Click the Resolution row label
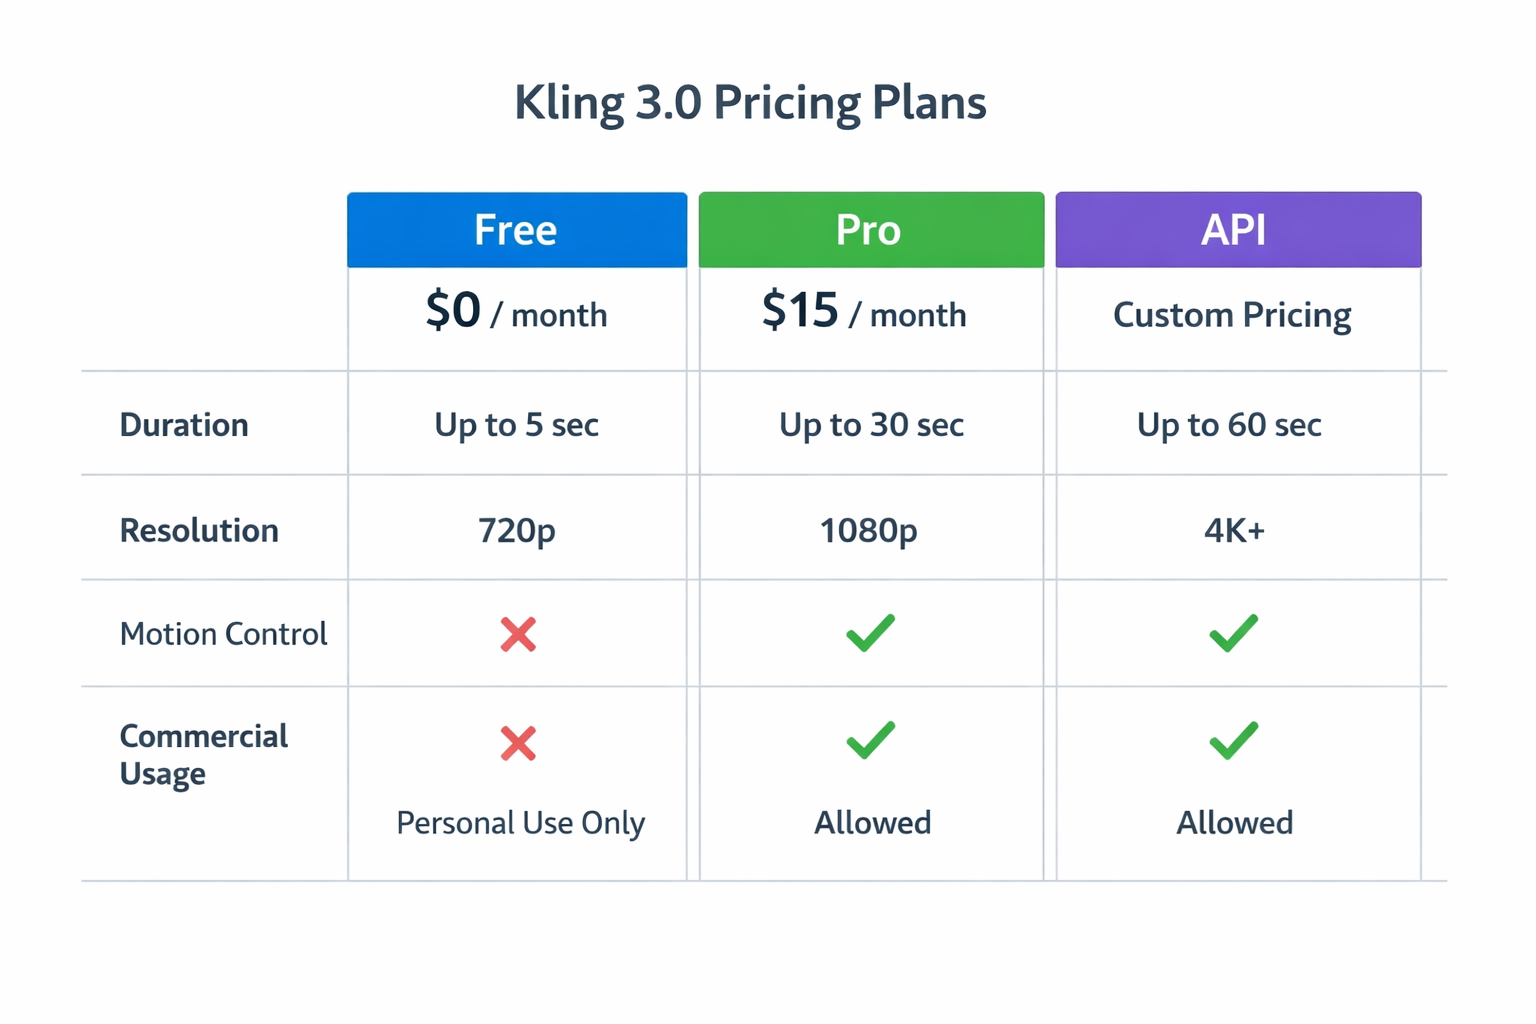Screen dimensions: 1536x1024 pos(199,530)
